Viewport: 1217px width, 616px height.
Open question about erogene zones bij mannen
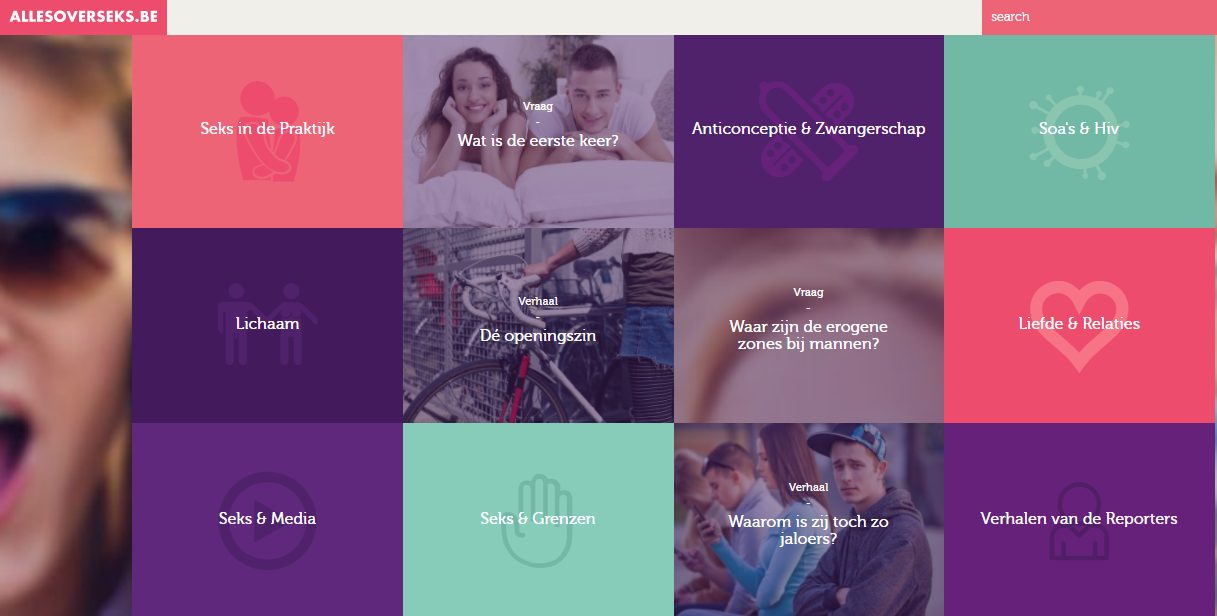(x=808, y=325)
